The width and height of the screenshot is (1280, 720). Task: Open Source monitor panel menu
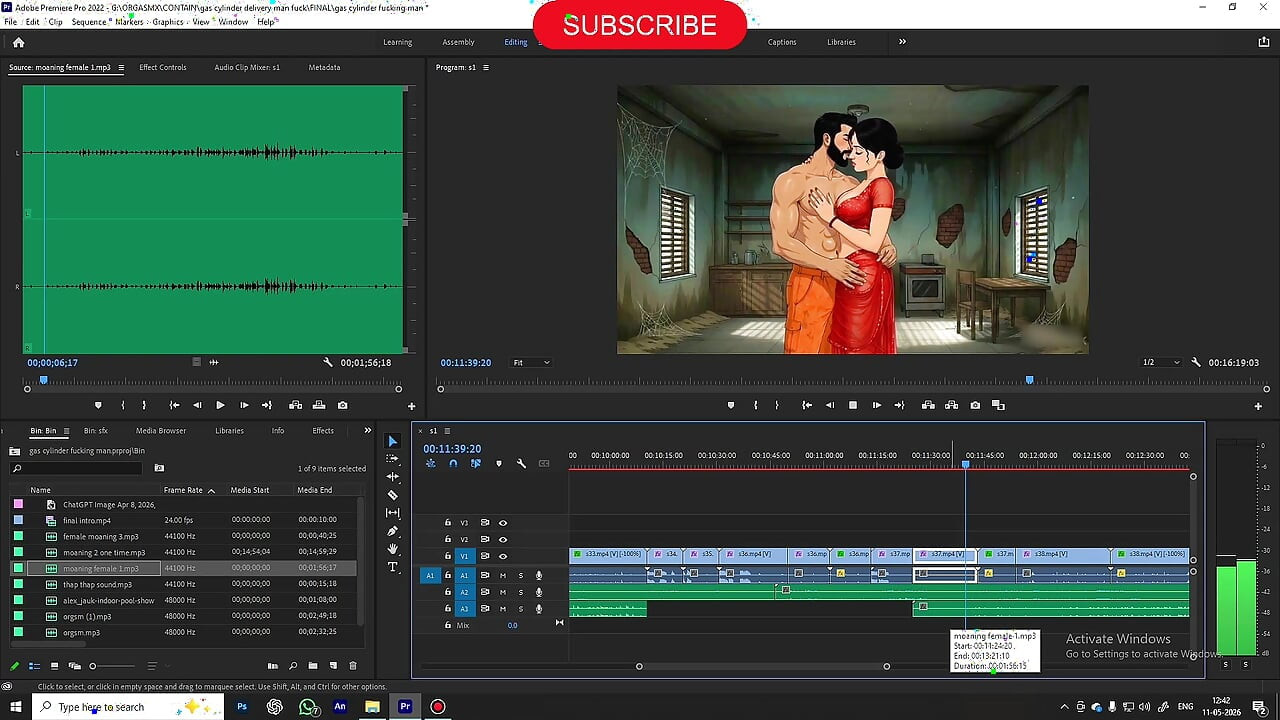pyautogui.click(x=121, y=68)
